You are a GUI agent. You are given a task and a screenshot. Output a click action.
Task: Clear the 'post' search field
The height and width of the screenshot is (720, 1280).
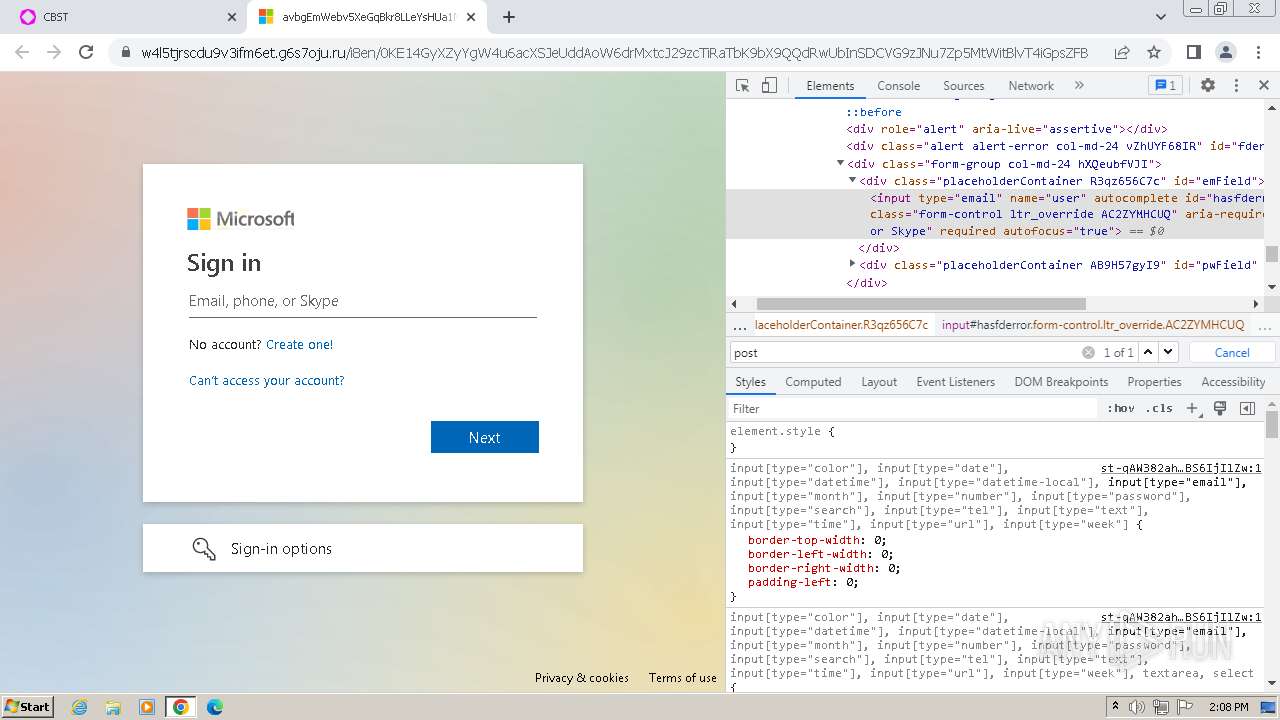click(x=1088, y=352)
